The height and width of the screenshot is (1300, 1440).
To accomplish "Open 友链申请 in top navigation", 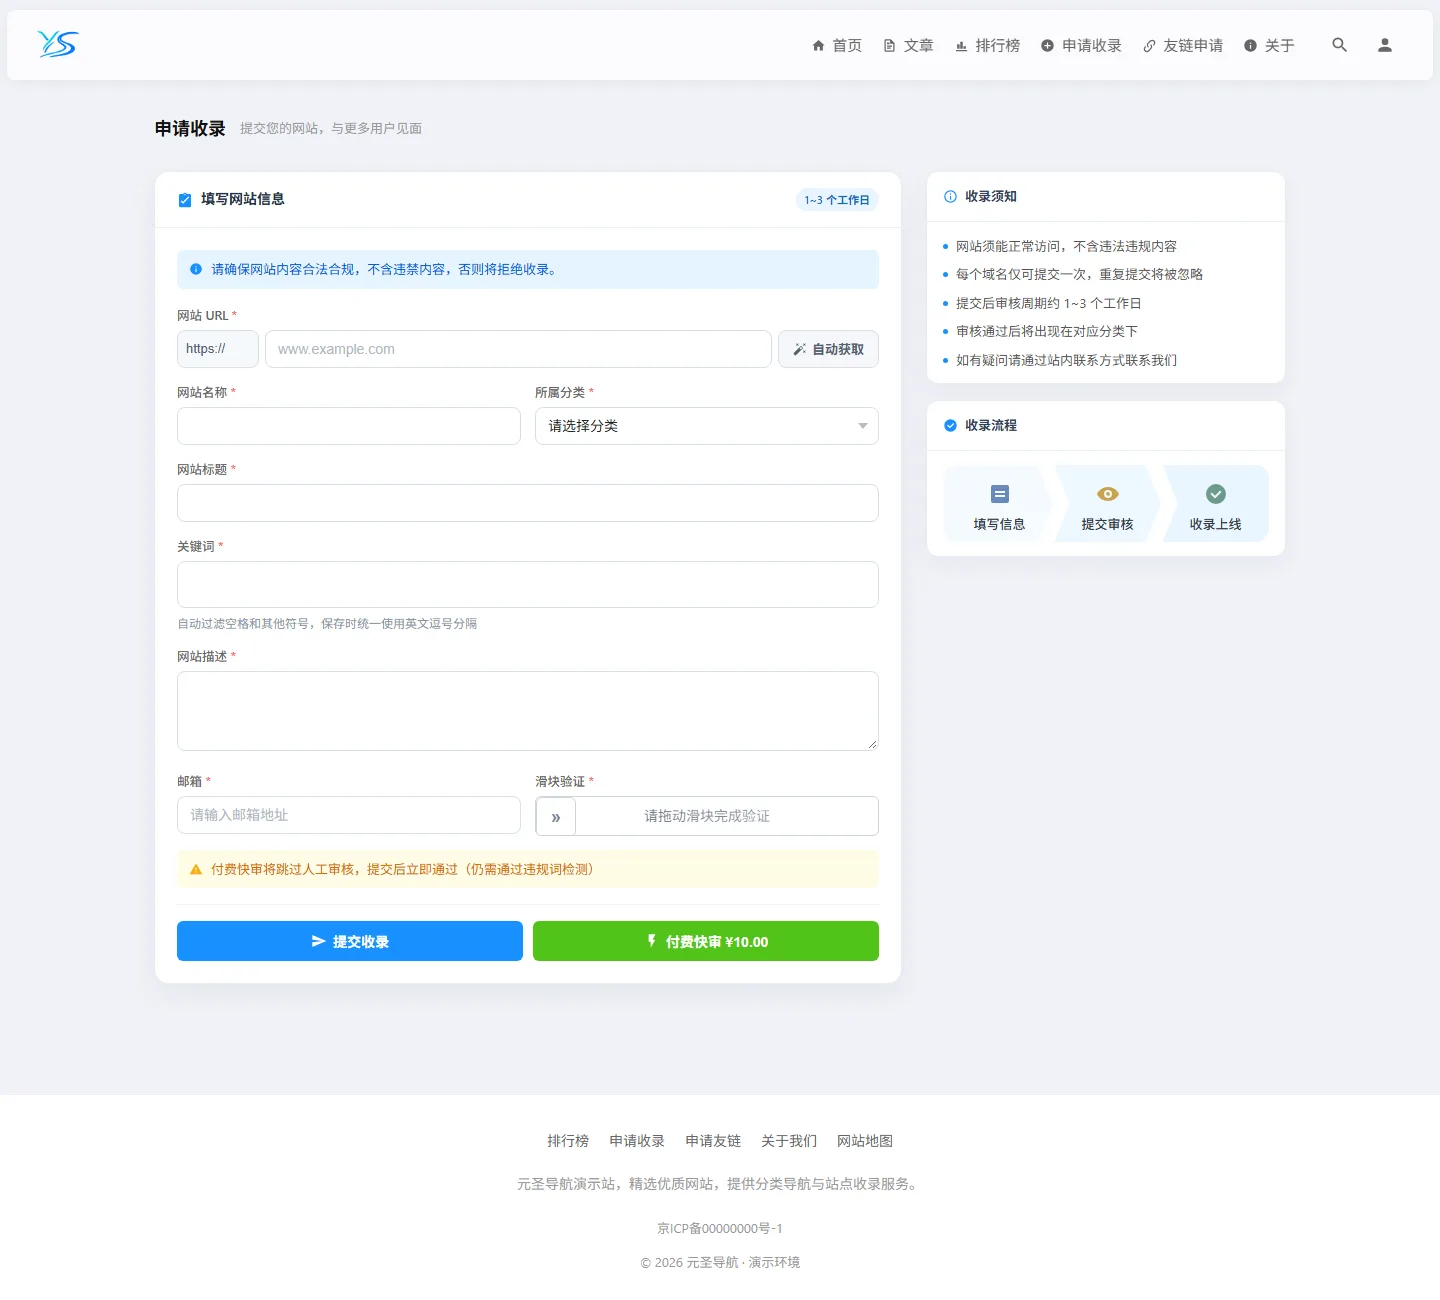I will pyautogui.click(x=1183, y=45).
